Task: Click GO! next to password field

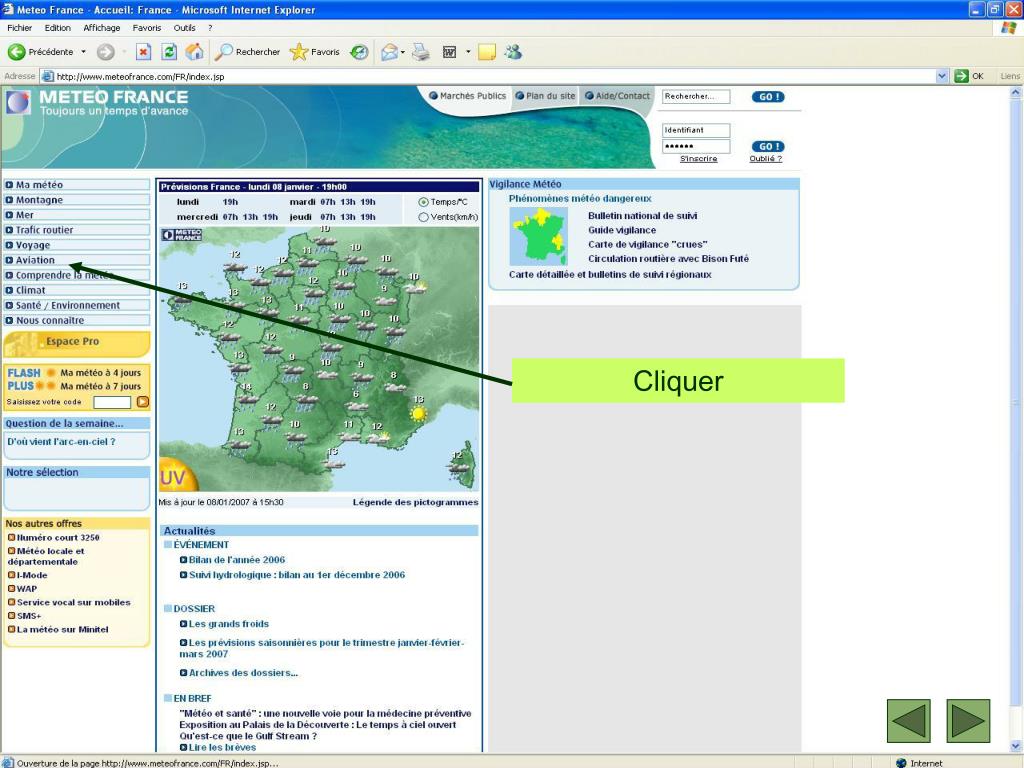Action: click(767, 146)
